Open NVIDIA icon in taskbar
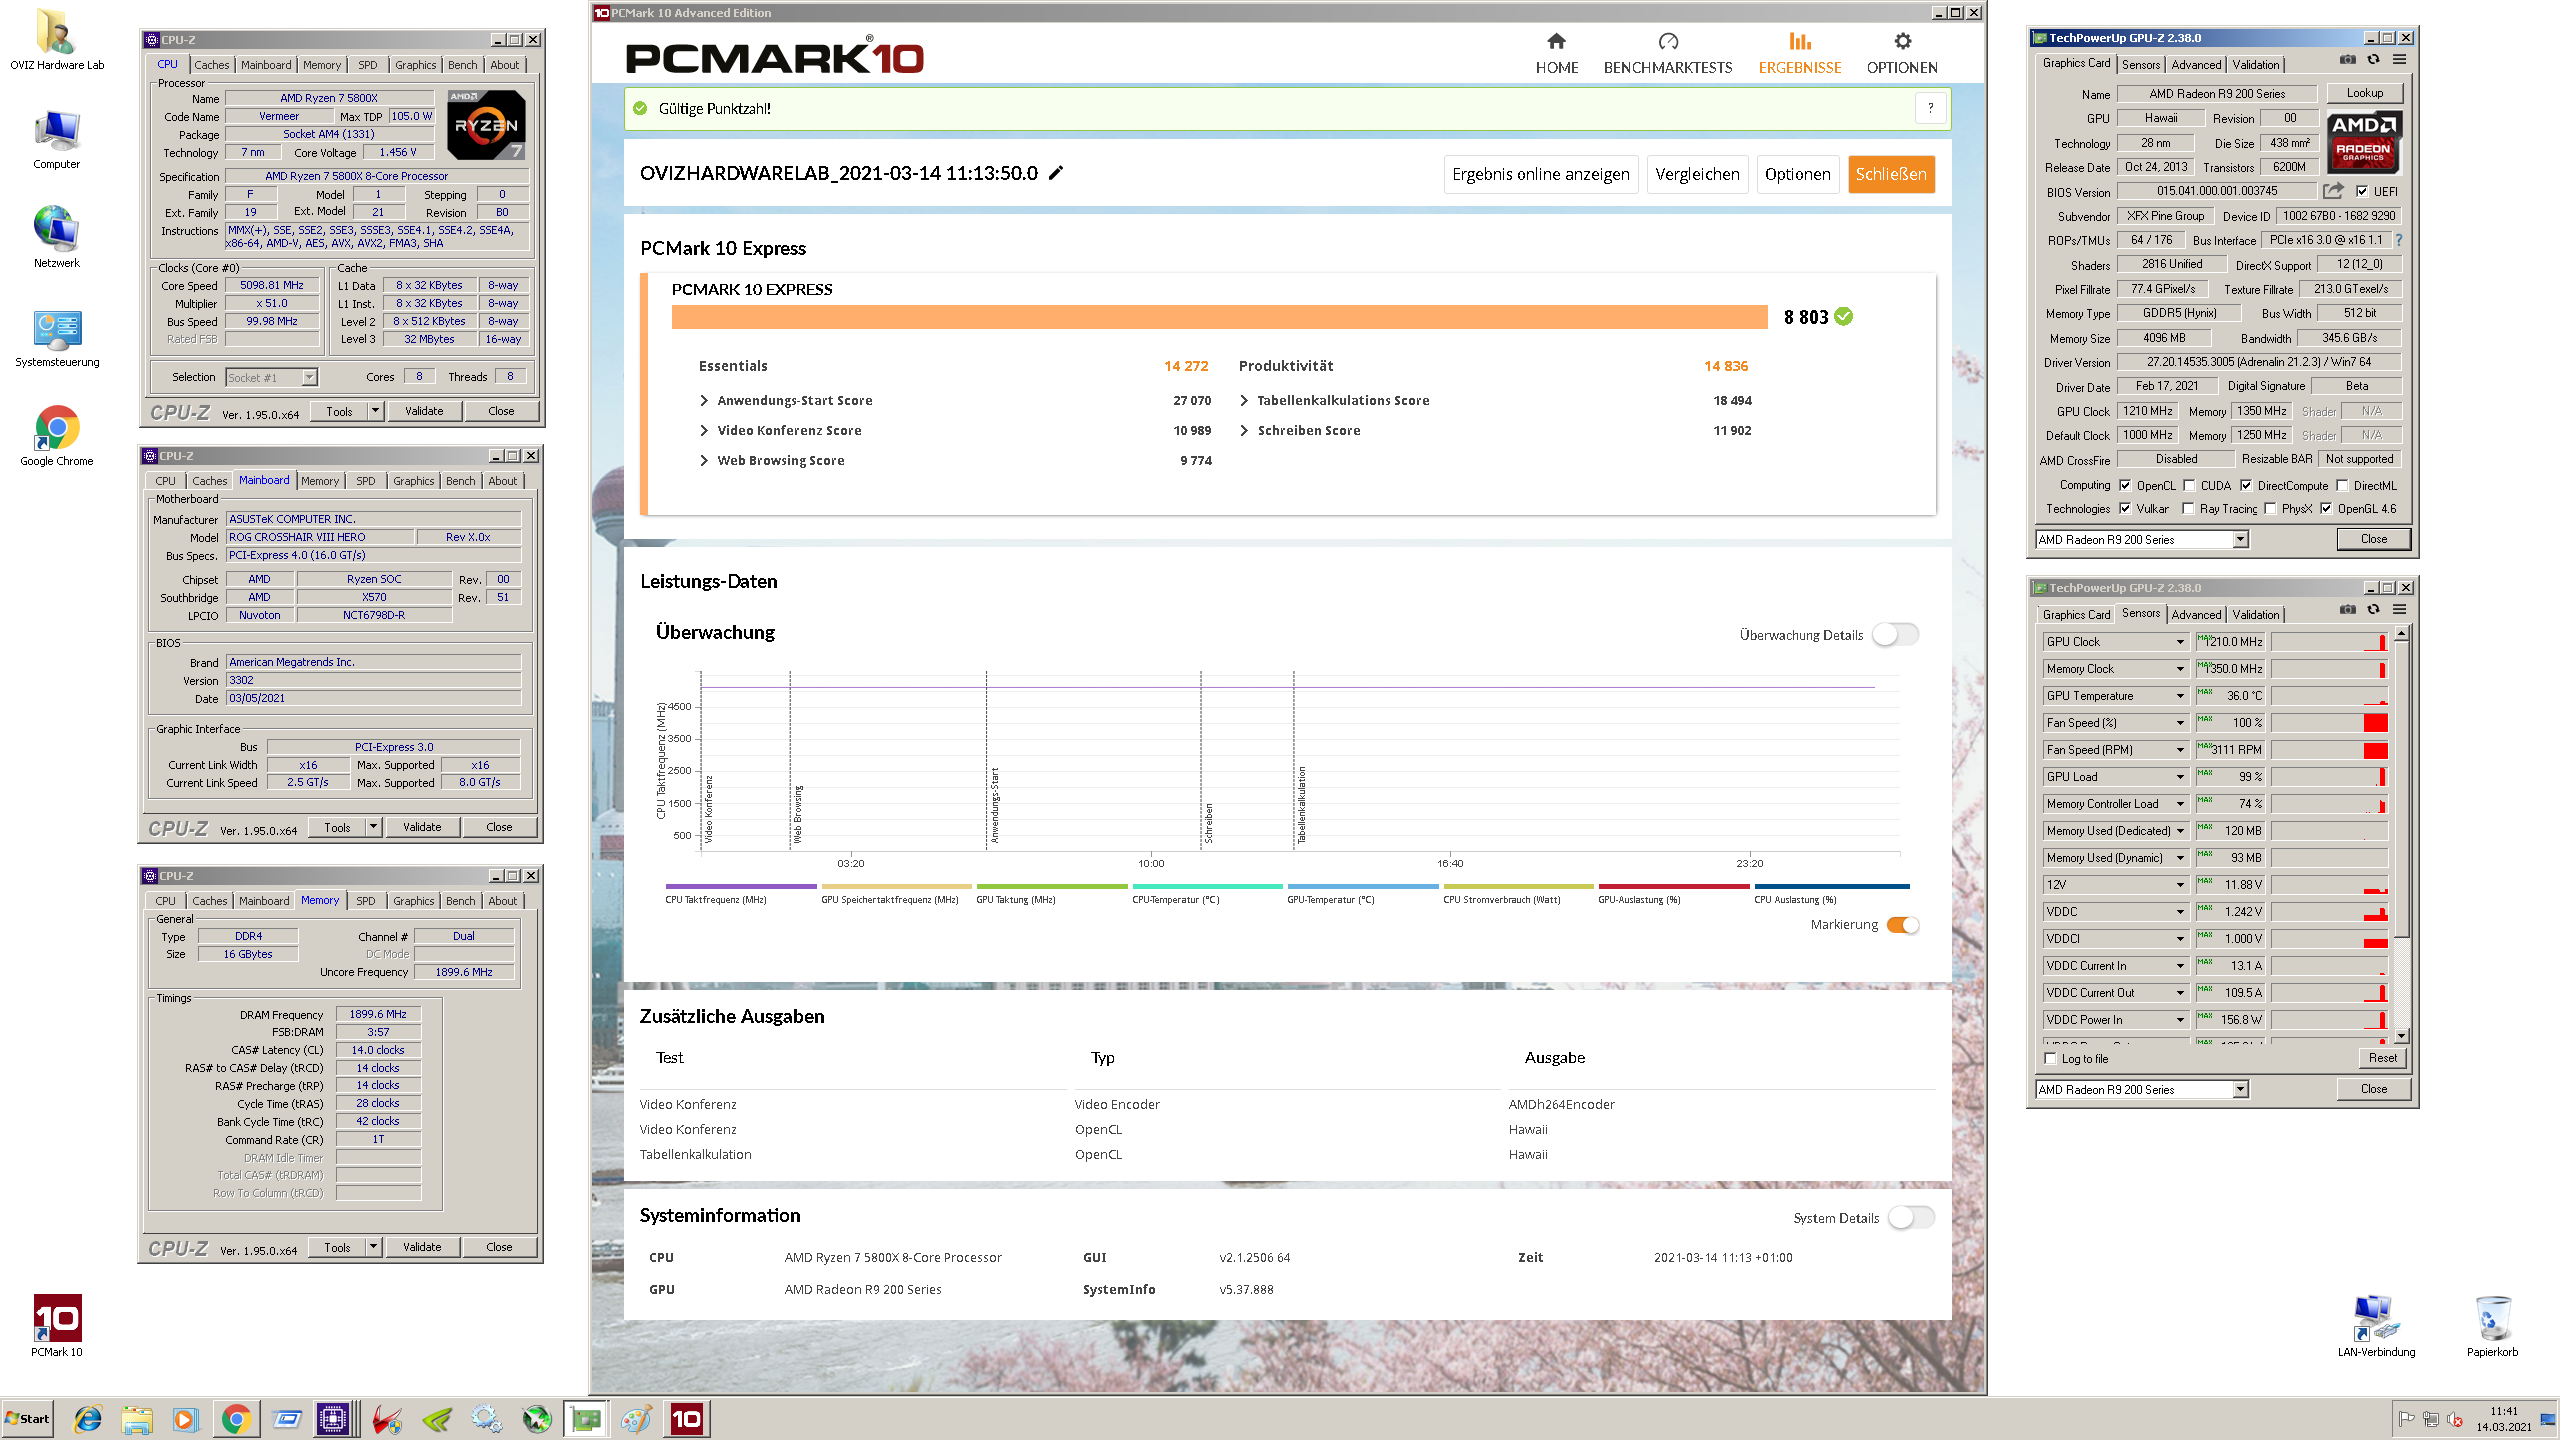 [437, 1419]
